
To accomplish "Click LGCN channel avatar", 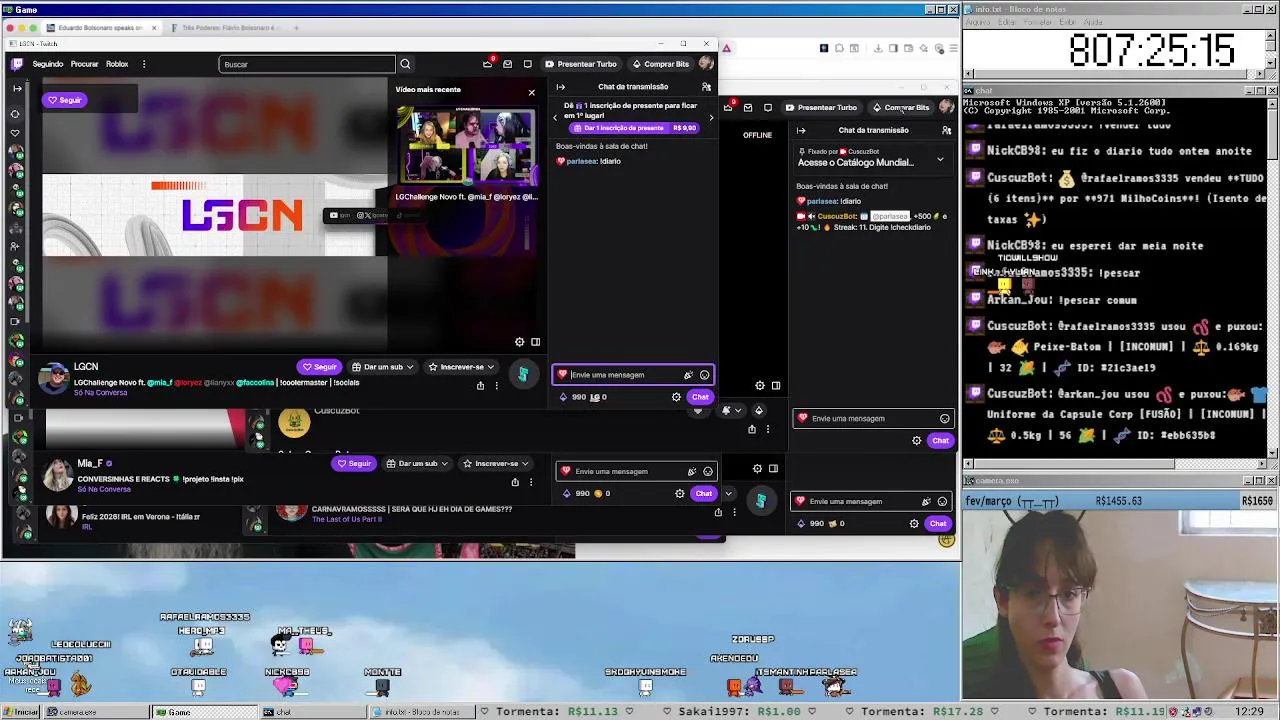I will click(x=53, y=377).
